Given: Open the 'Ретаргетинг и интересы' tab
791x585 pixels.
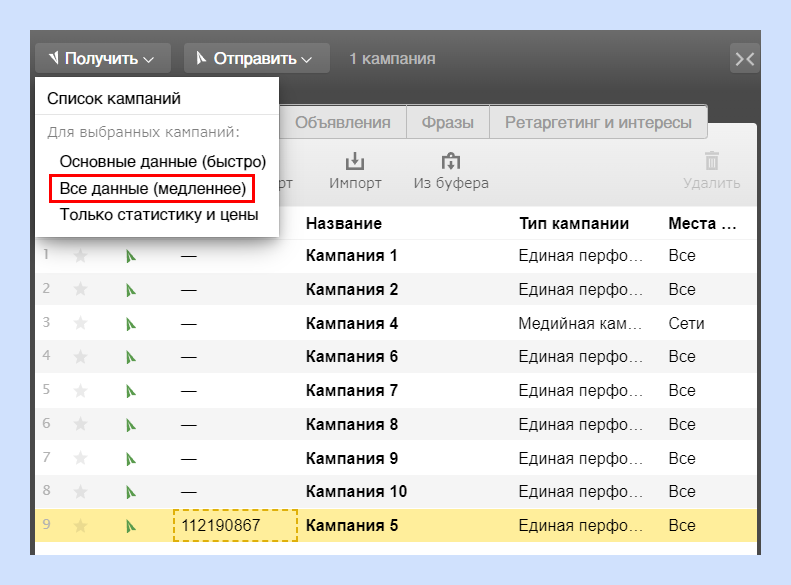Looking at the screenshot, I should pos(598,122).
